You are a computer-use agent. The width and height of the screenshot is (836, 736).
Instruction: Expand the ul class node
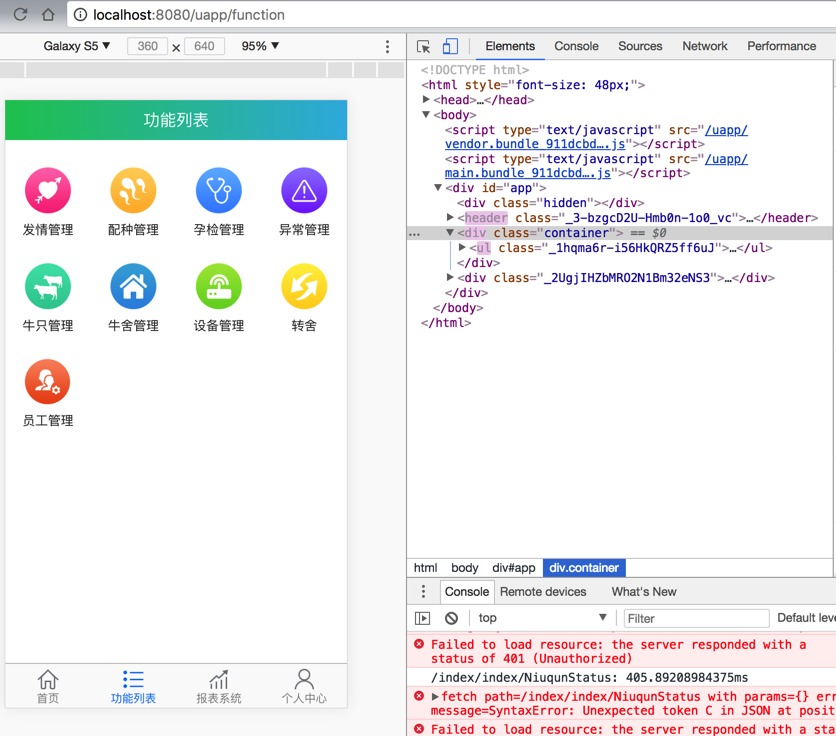point(462,247)
